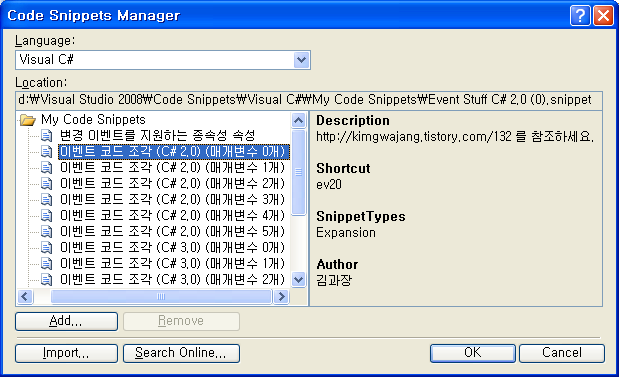Click the Language: label
Screen dimensions: 619x377
(x=45, y=41)
